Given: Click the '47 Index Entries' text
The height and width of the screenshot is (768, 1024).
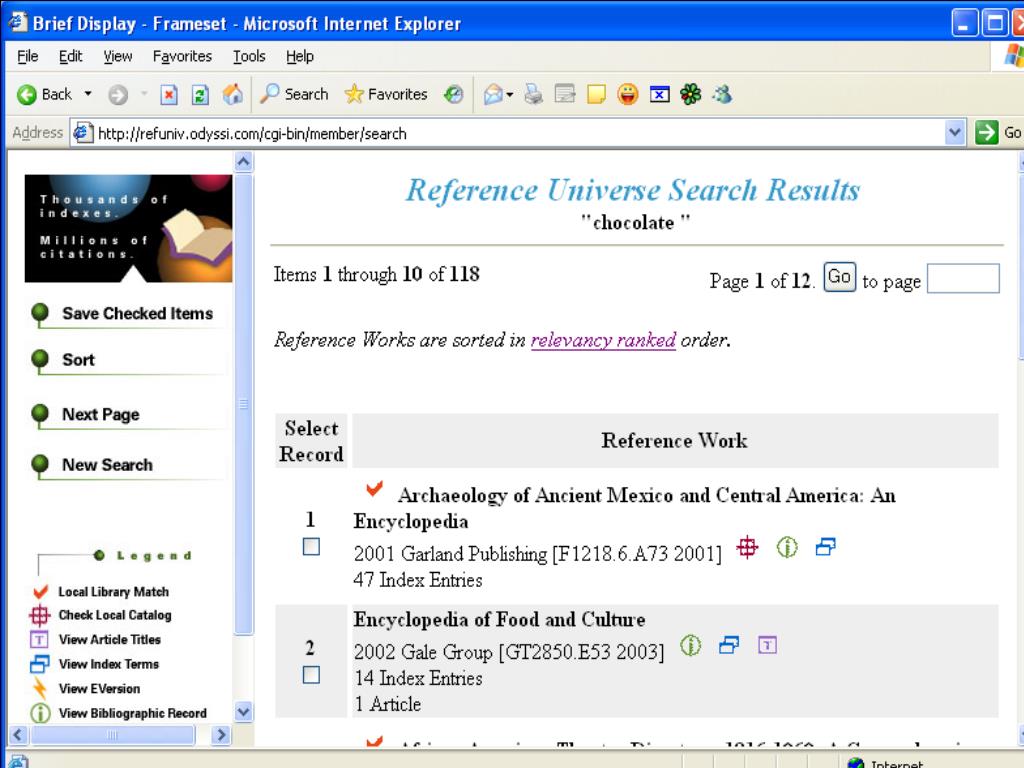Looking at the screenshot, I should click(418, 580).
